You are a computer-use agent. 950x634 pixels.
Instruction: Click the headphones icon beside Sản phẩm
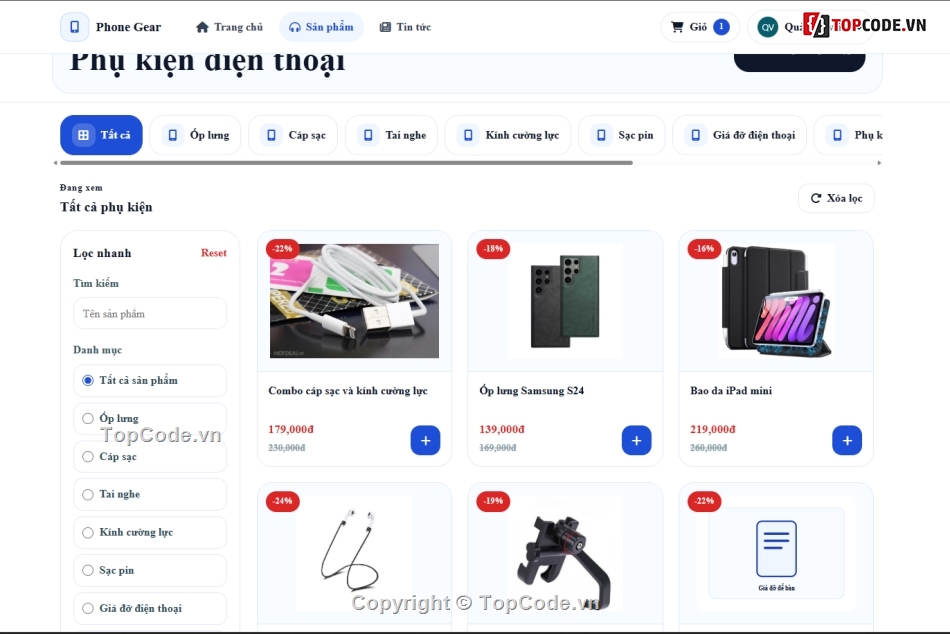pos(294,27)
